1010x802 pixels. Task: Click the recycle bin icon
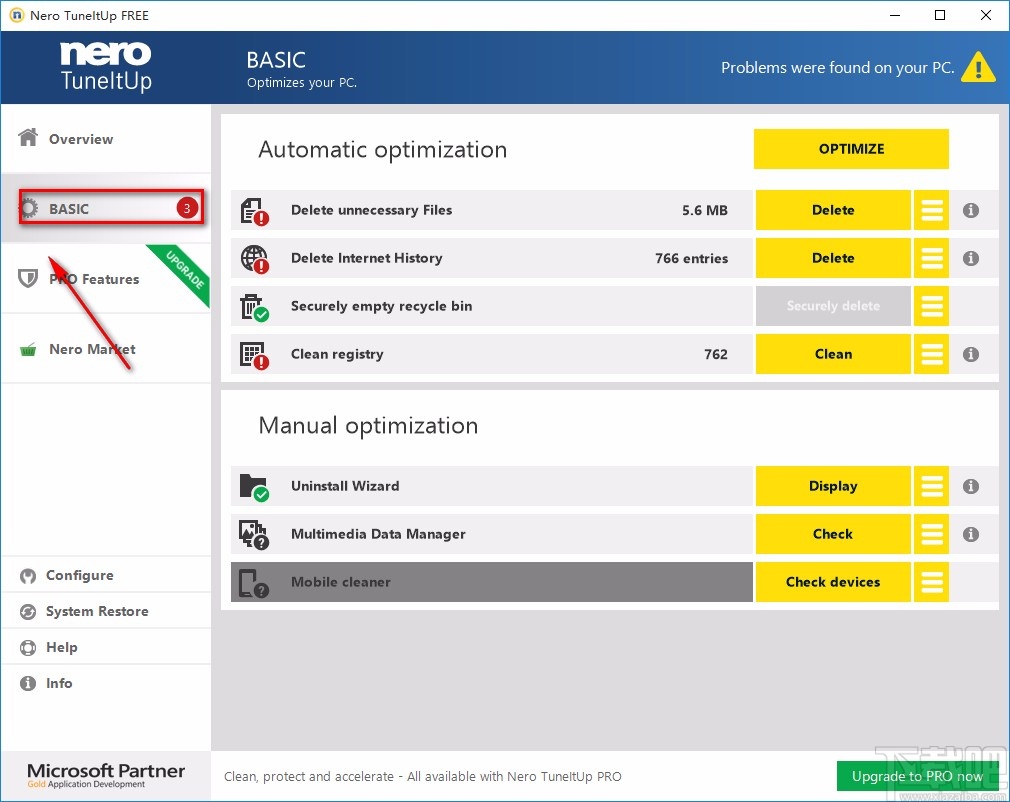pos(254,307)
